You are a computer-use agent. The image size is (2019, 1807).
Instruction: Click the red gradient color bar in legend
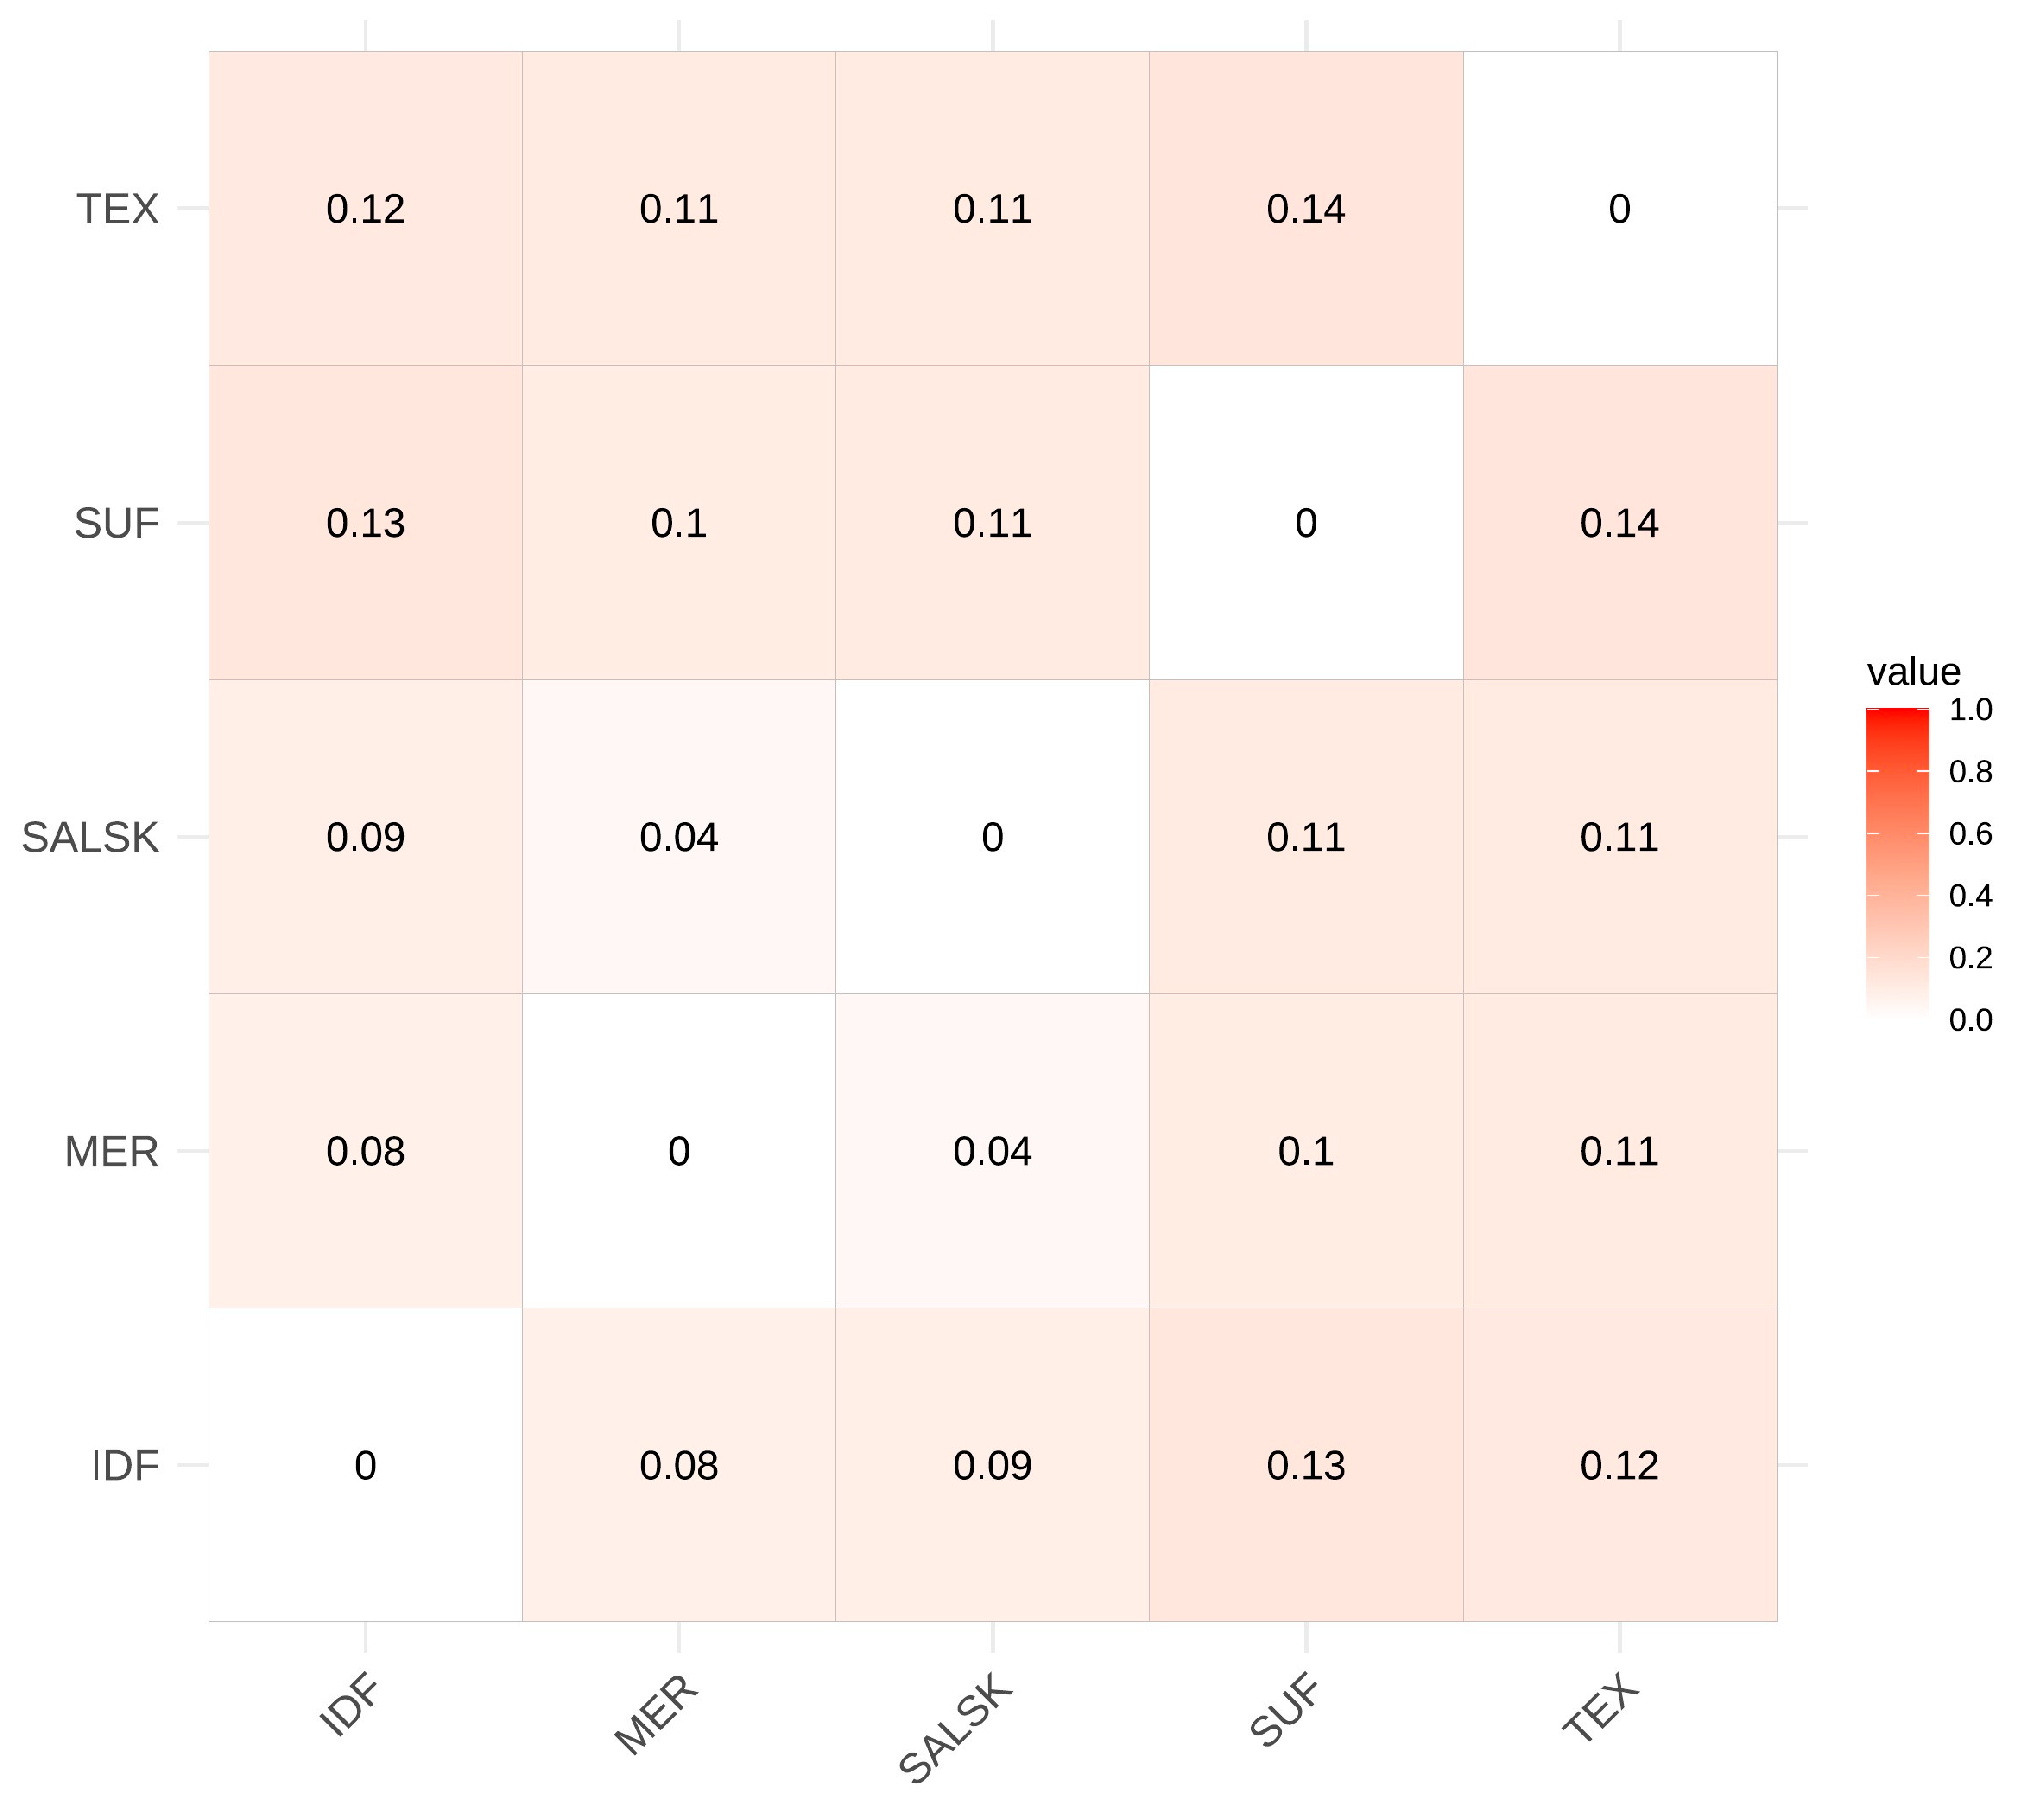tap(1896, 863)
